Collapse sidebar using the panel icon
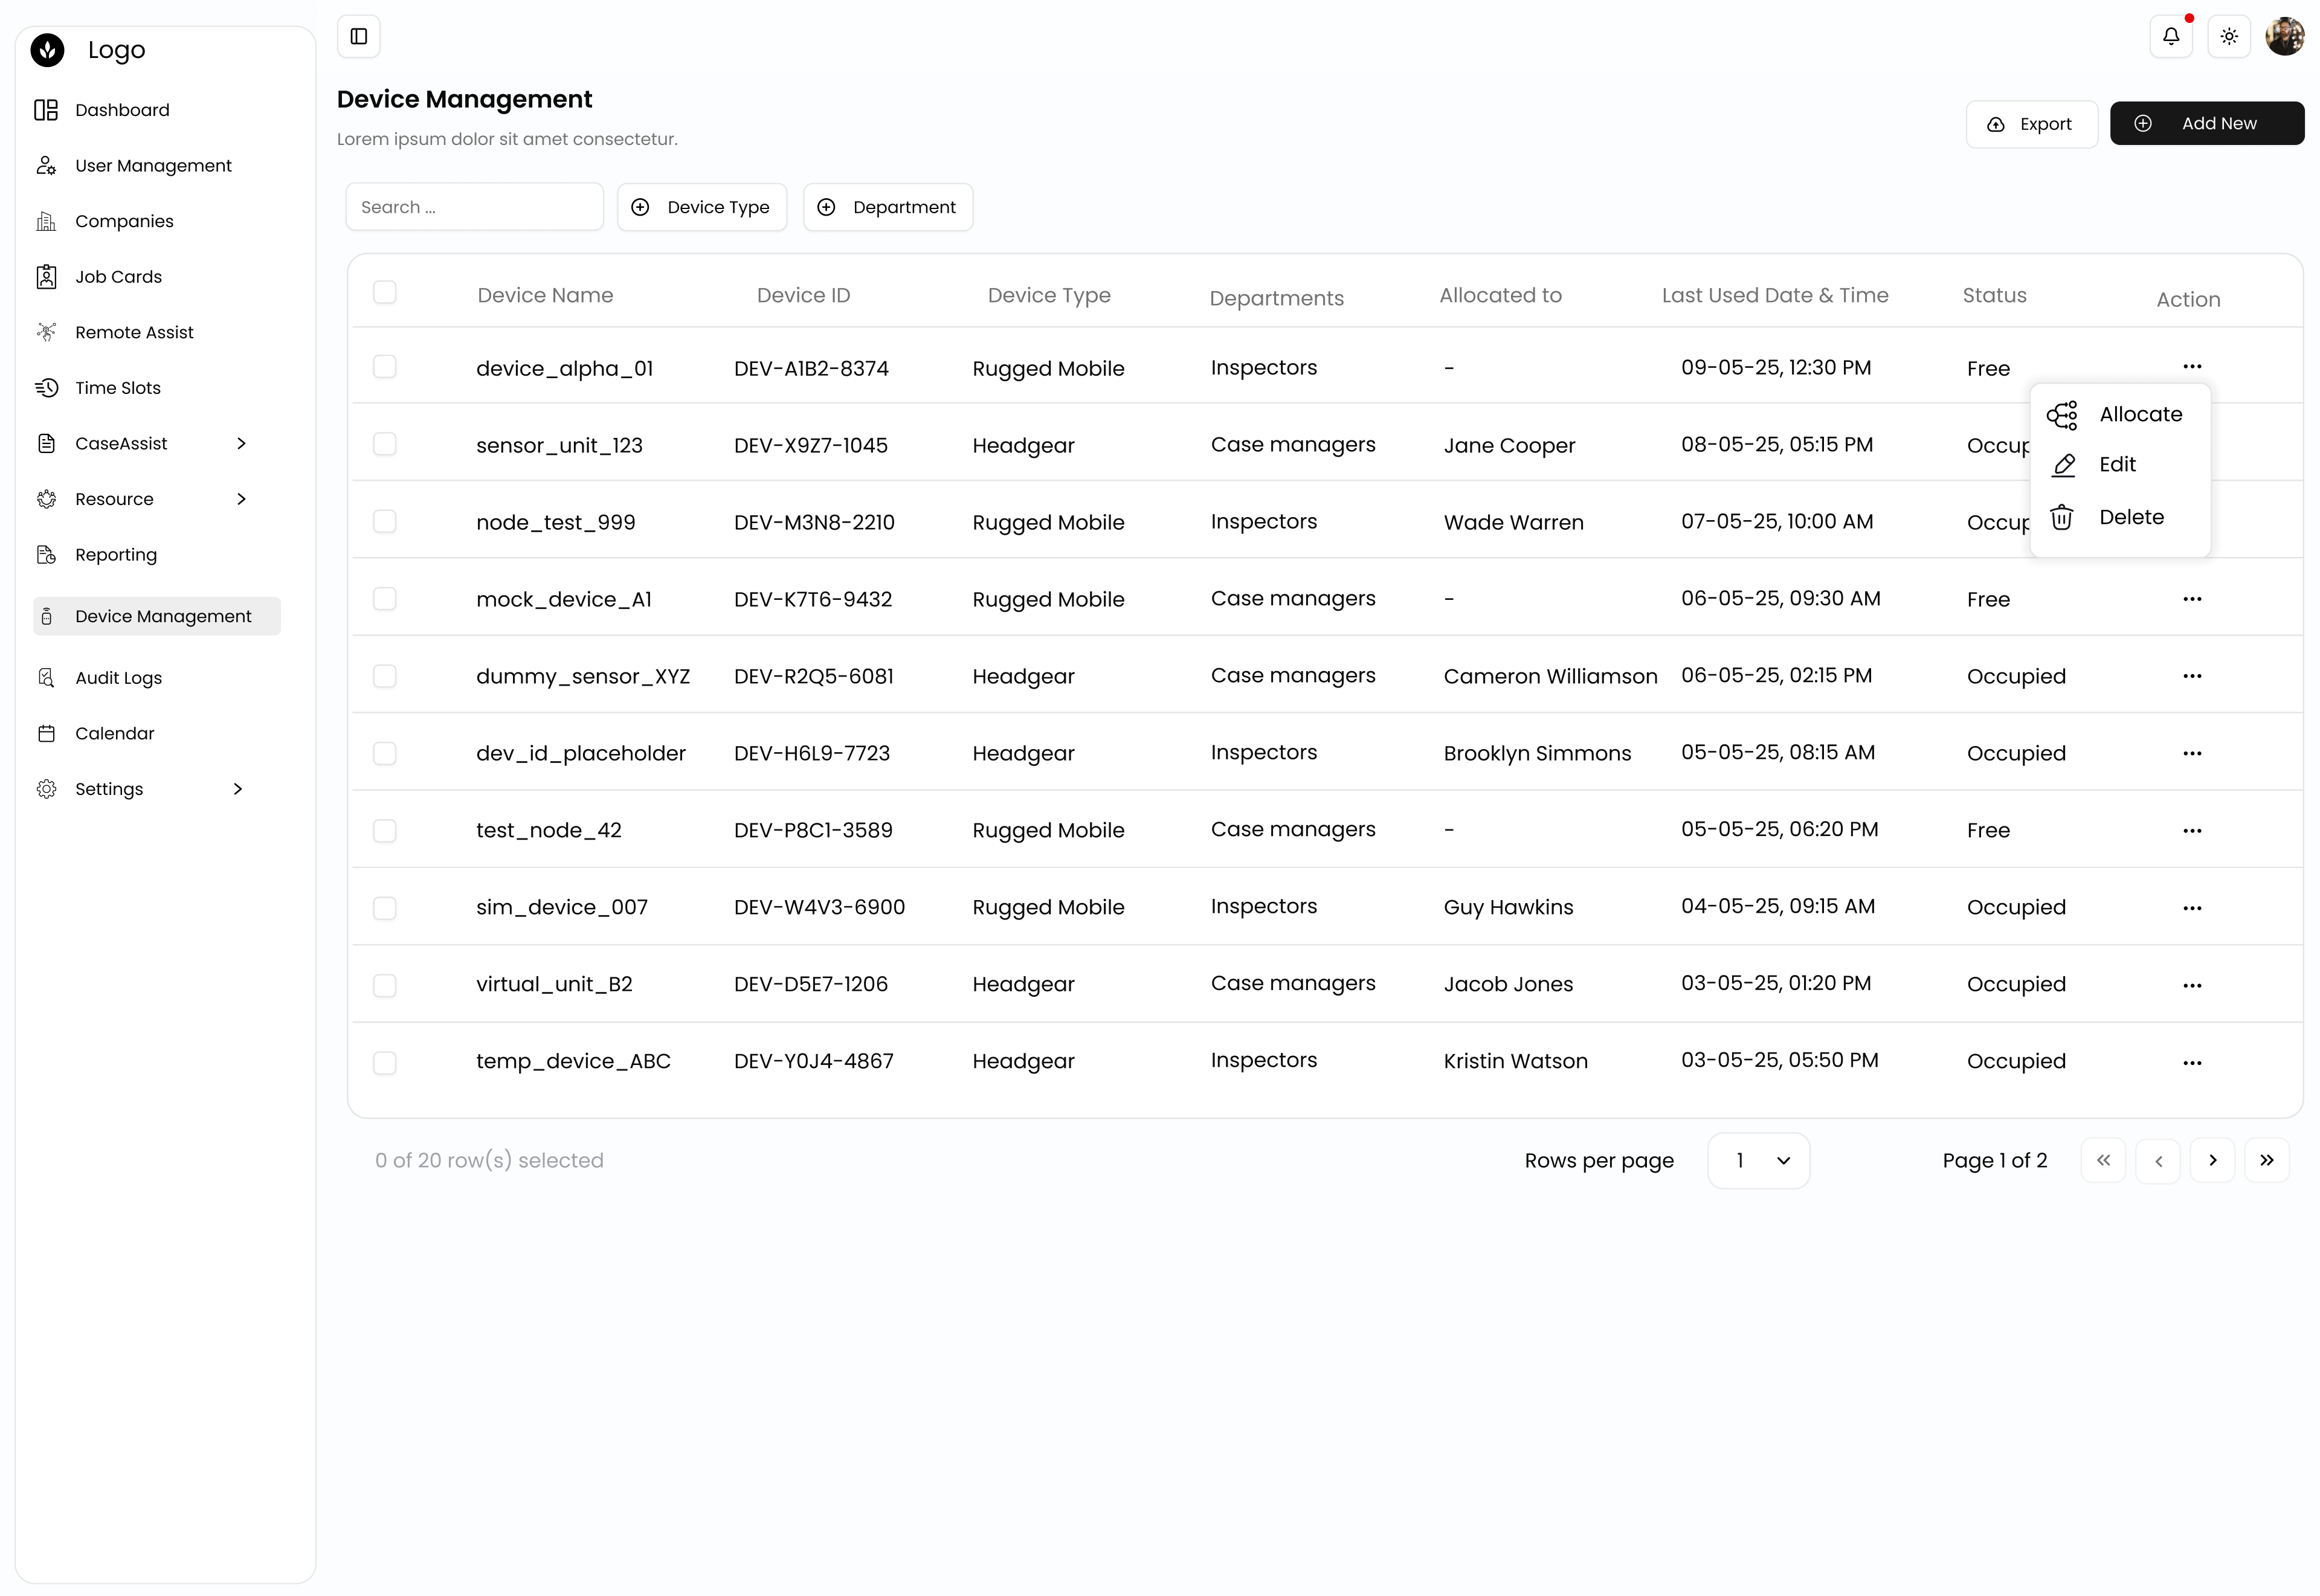 pyautogui.click(x=359, y=37)
